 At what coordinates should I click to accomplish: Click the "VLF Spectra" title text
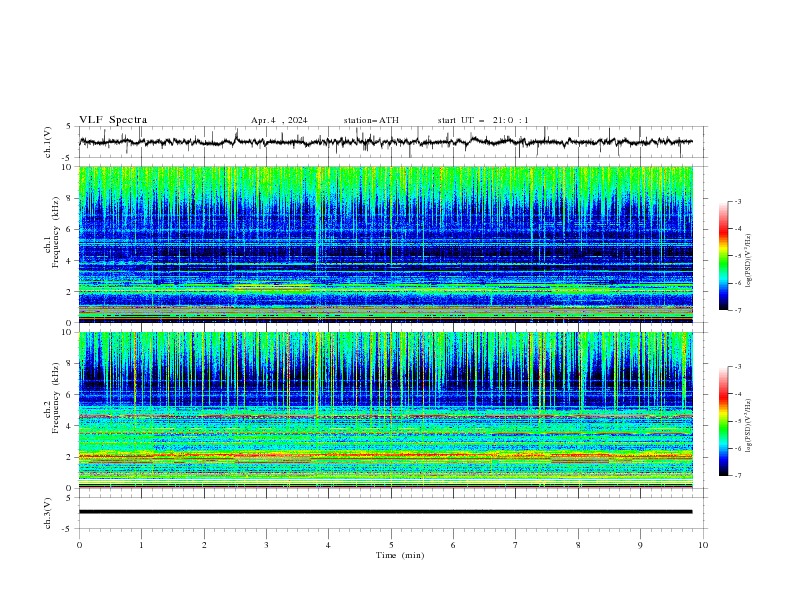(x=113, y=120)
